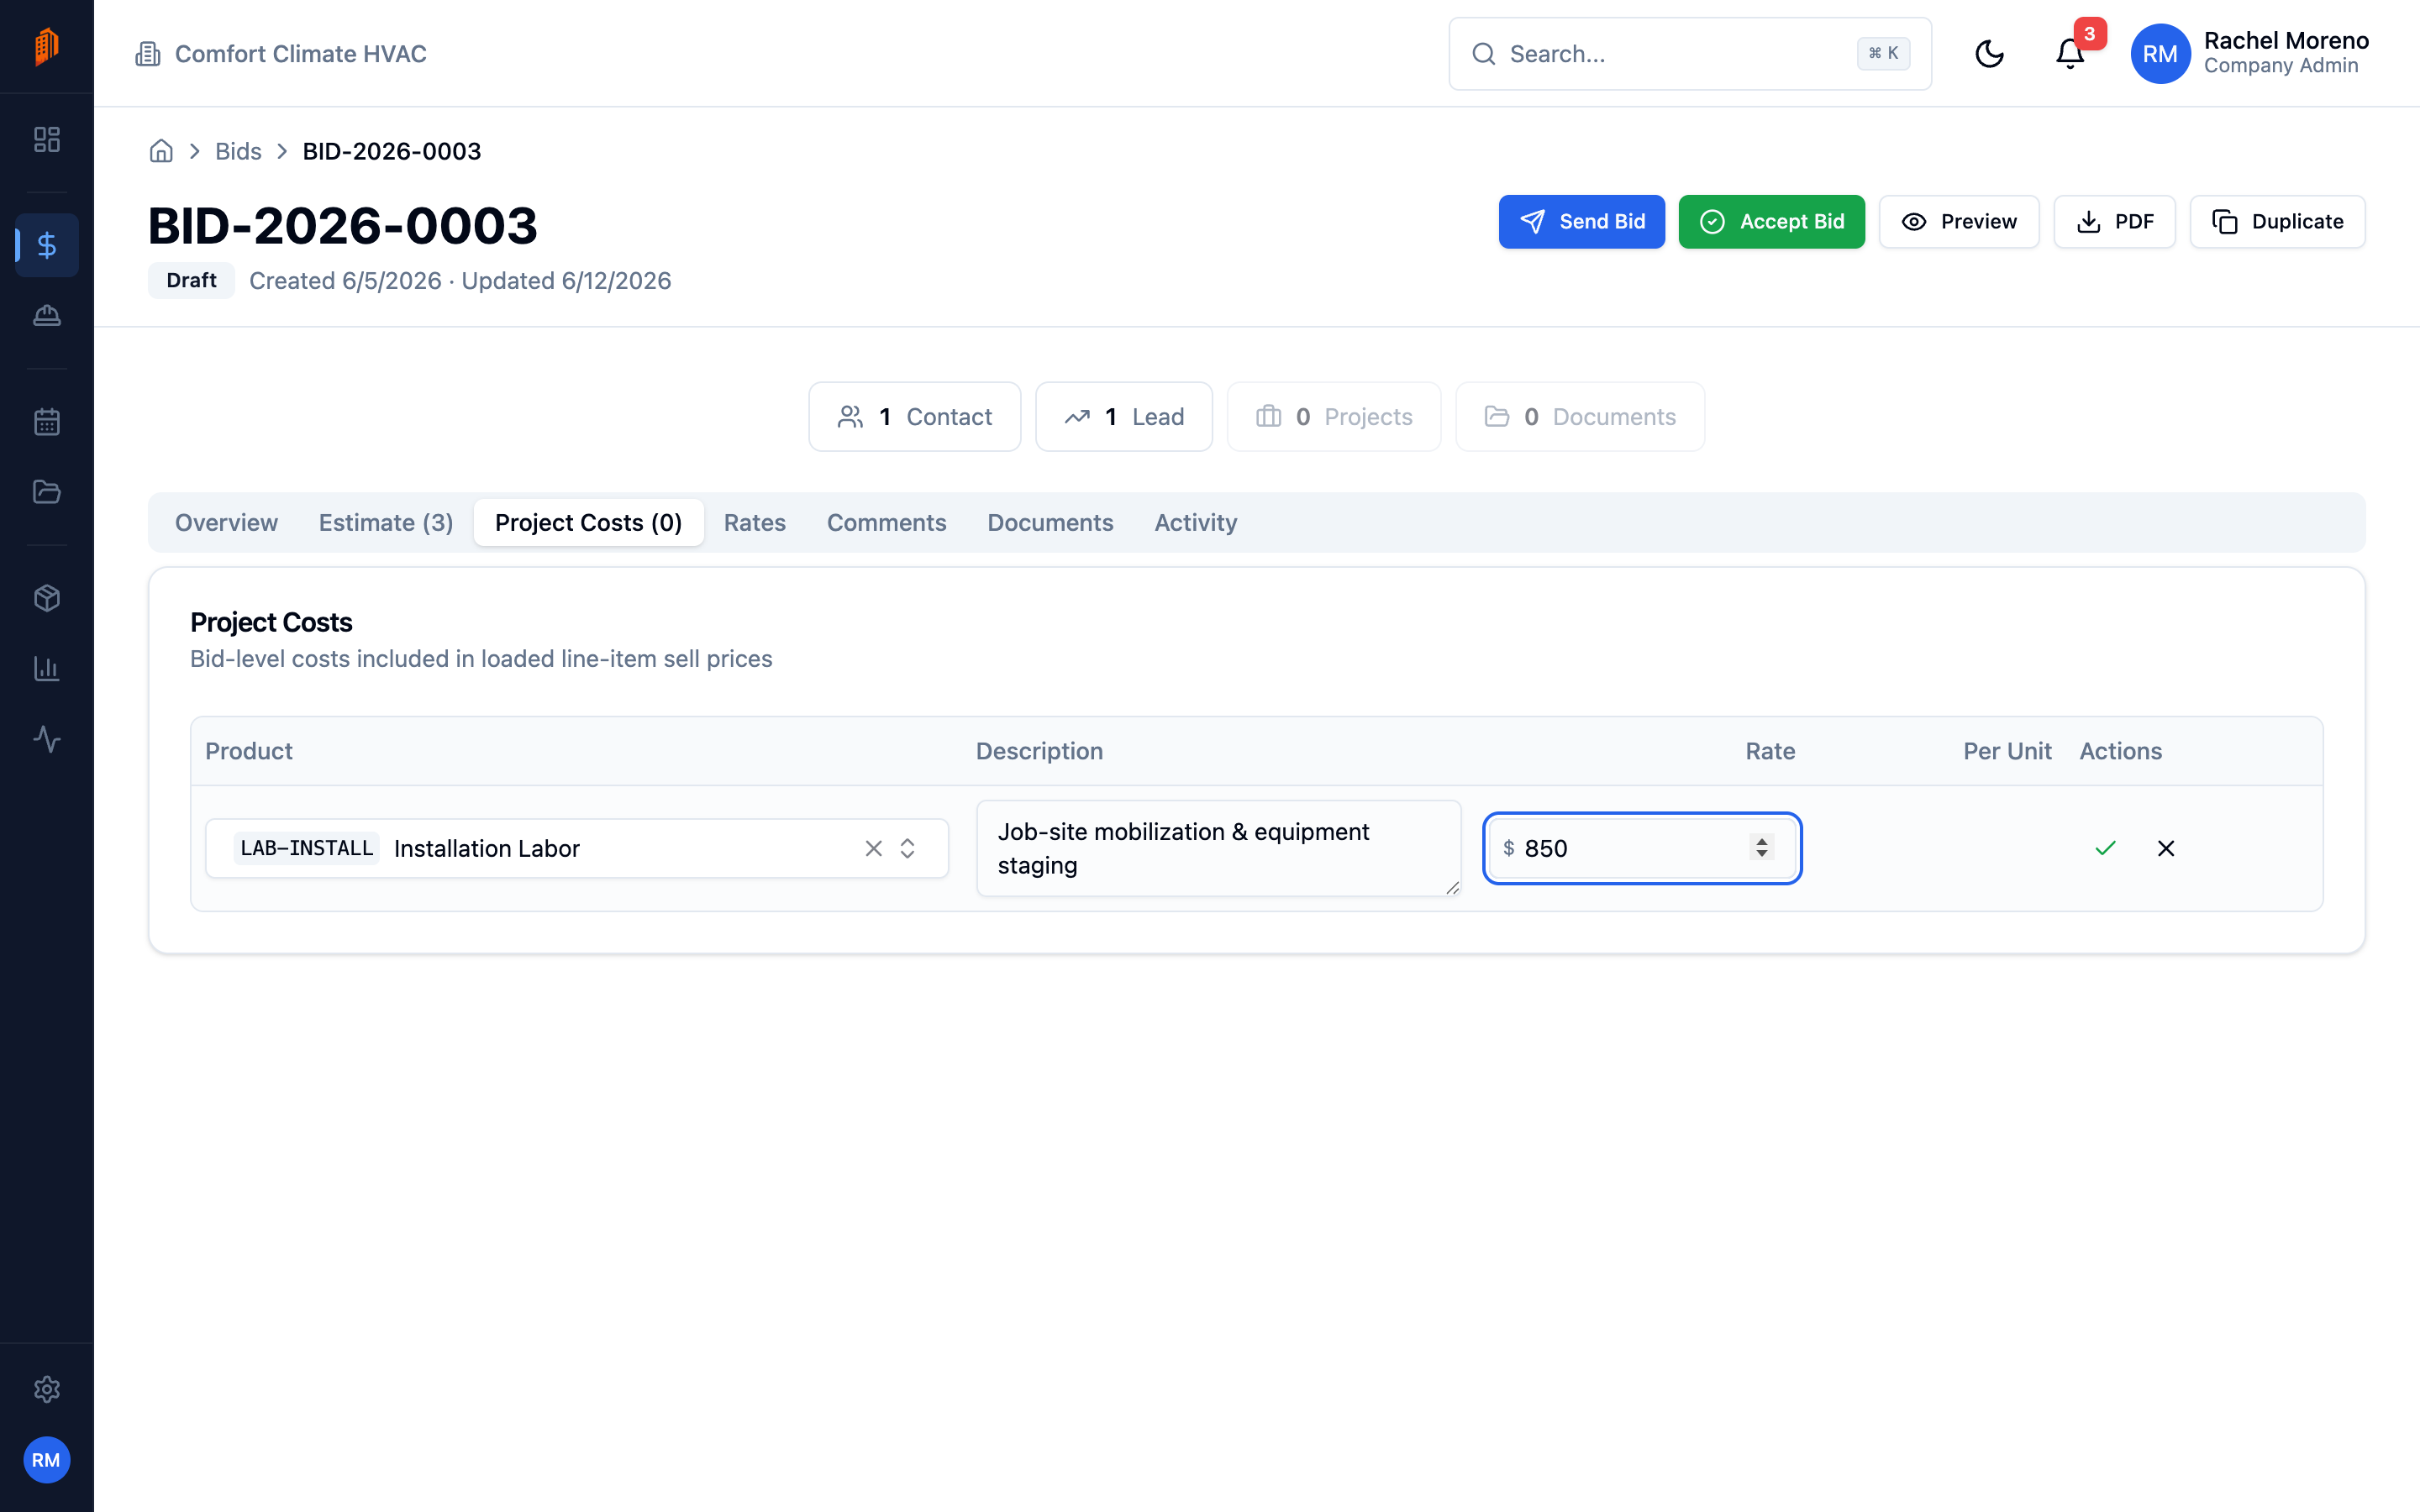Open the dashboard grid icon in sidebar
Image resolution: width=2420 pixels, height=1512 pixels.
click(x=47, y=139)
